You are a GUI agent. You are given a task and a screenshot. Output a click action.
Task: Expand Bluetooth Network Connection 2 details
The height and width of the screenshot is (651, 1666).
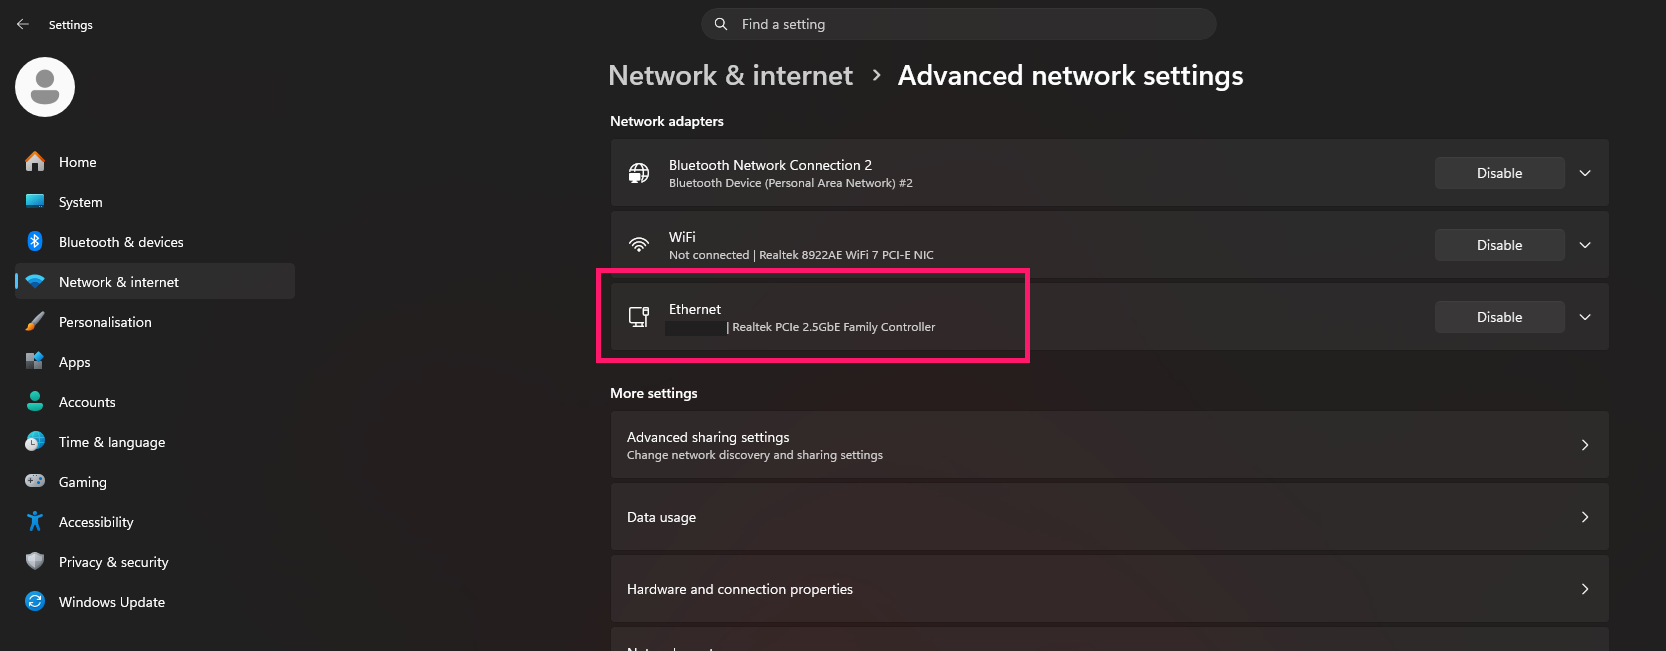(x=1585, y=173)
